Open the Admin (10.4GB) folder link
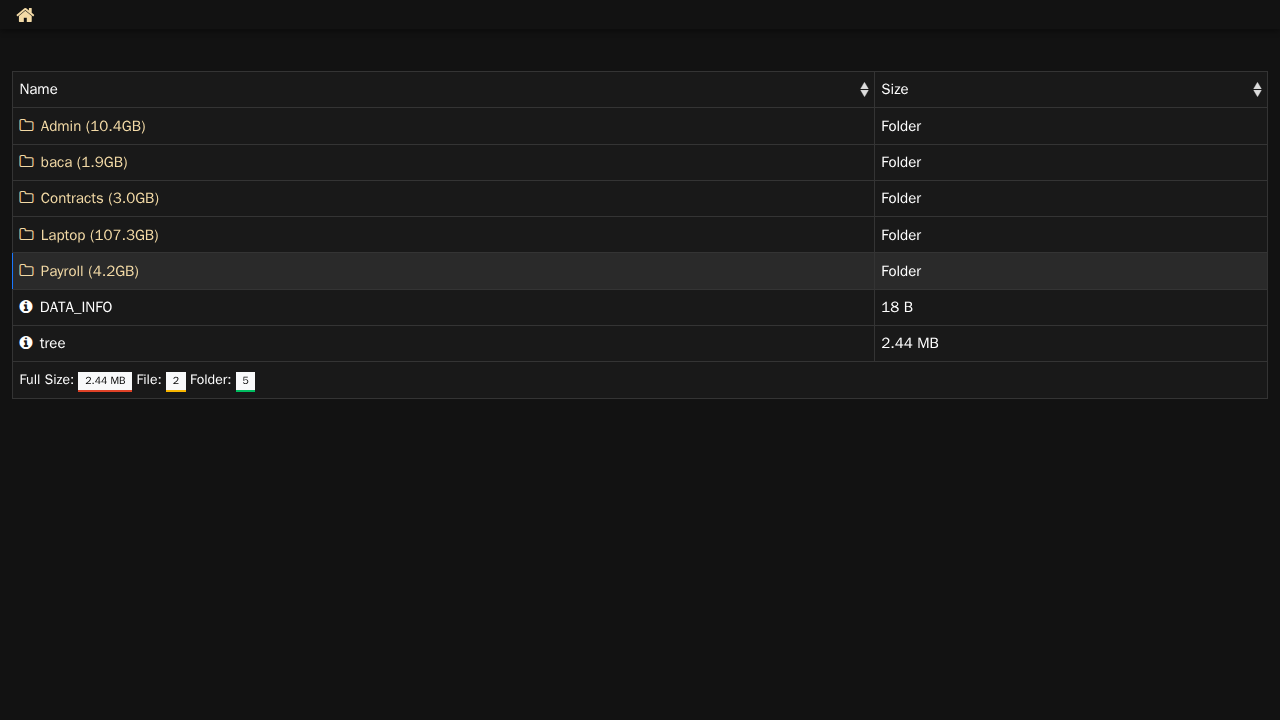1280x720 pixels. tap(93, 126)
